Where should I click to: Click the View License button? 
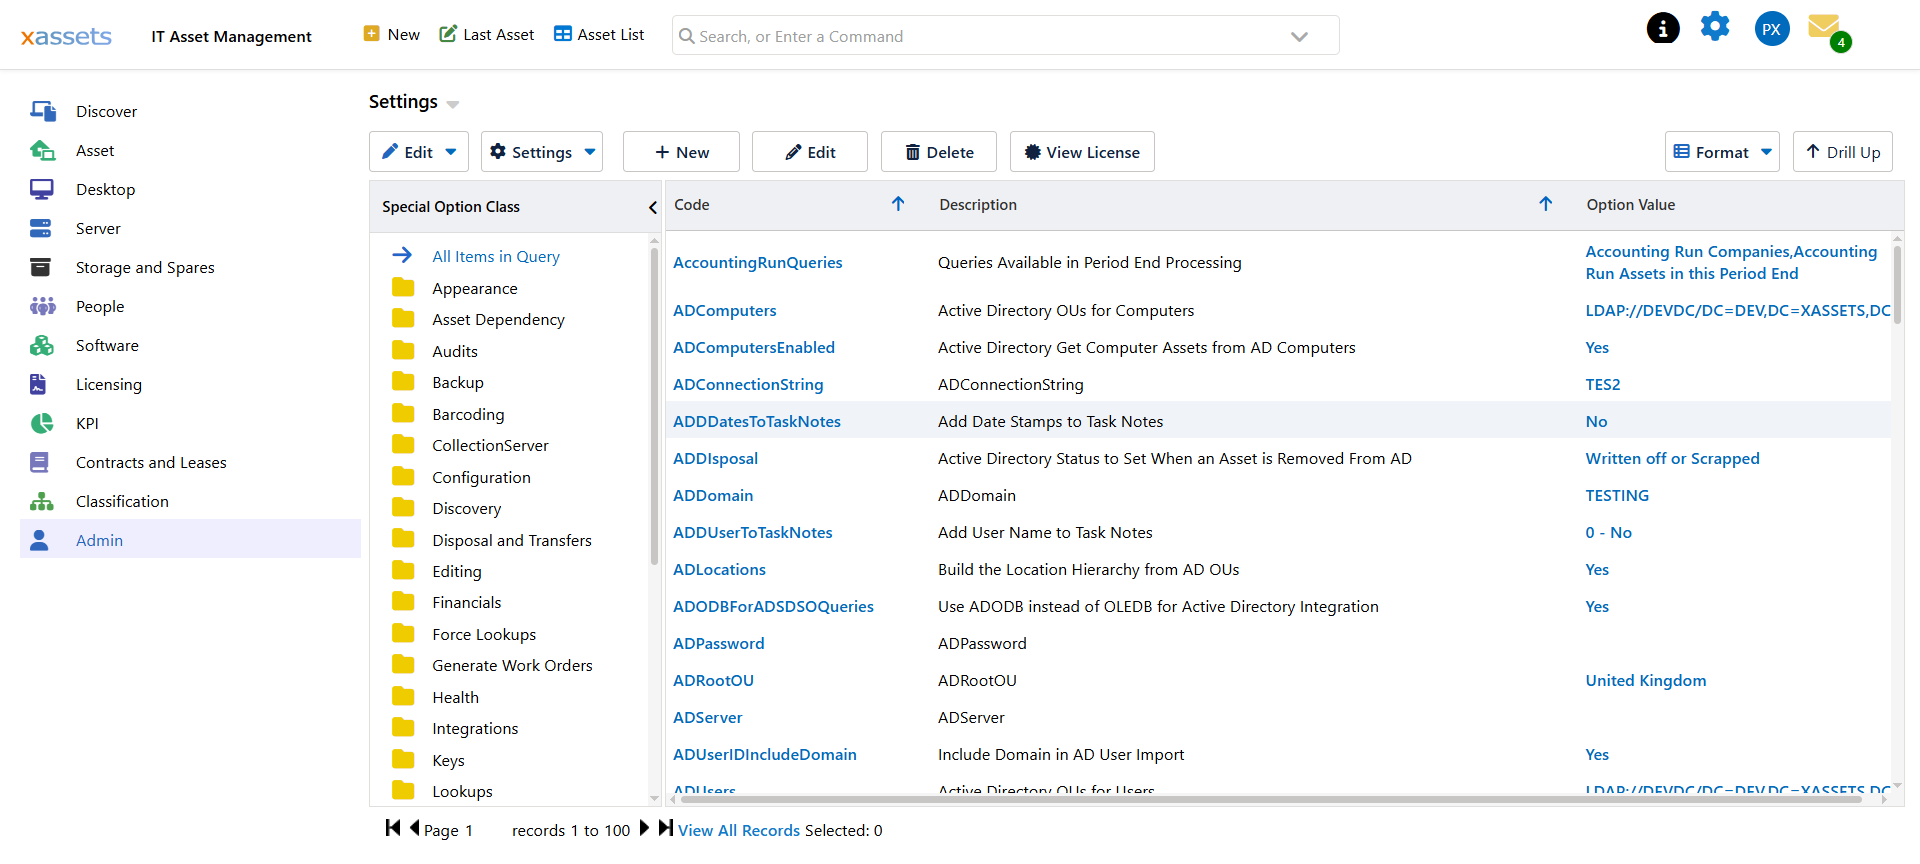click(1082, 152)
